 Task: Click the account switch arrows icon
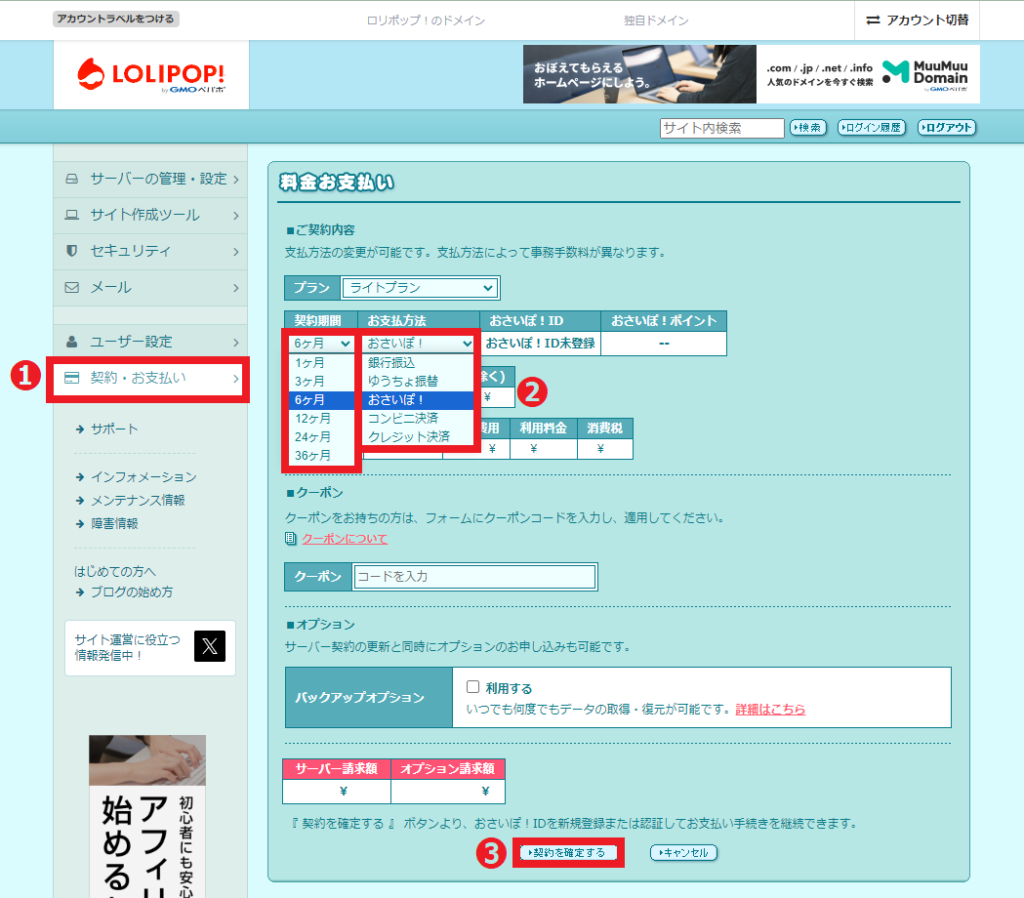point(873,20)
